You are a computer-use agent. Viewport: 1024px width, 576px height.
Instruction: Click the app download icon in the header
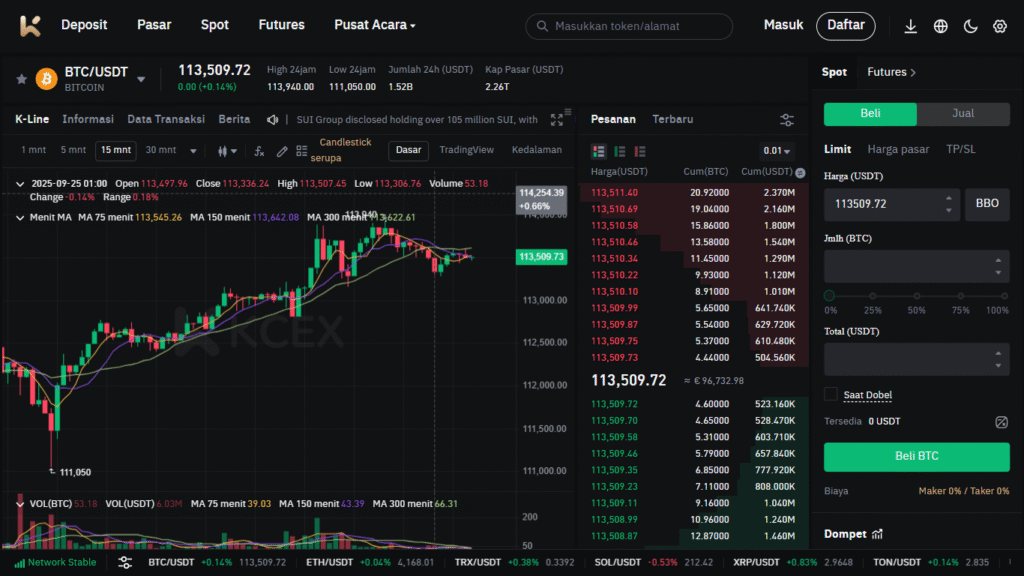tap(911, 25)
